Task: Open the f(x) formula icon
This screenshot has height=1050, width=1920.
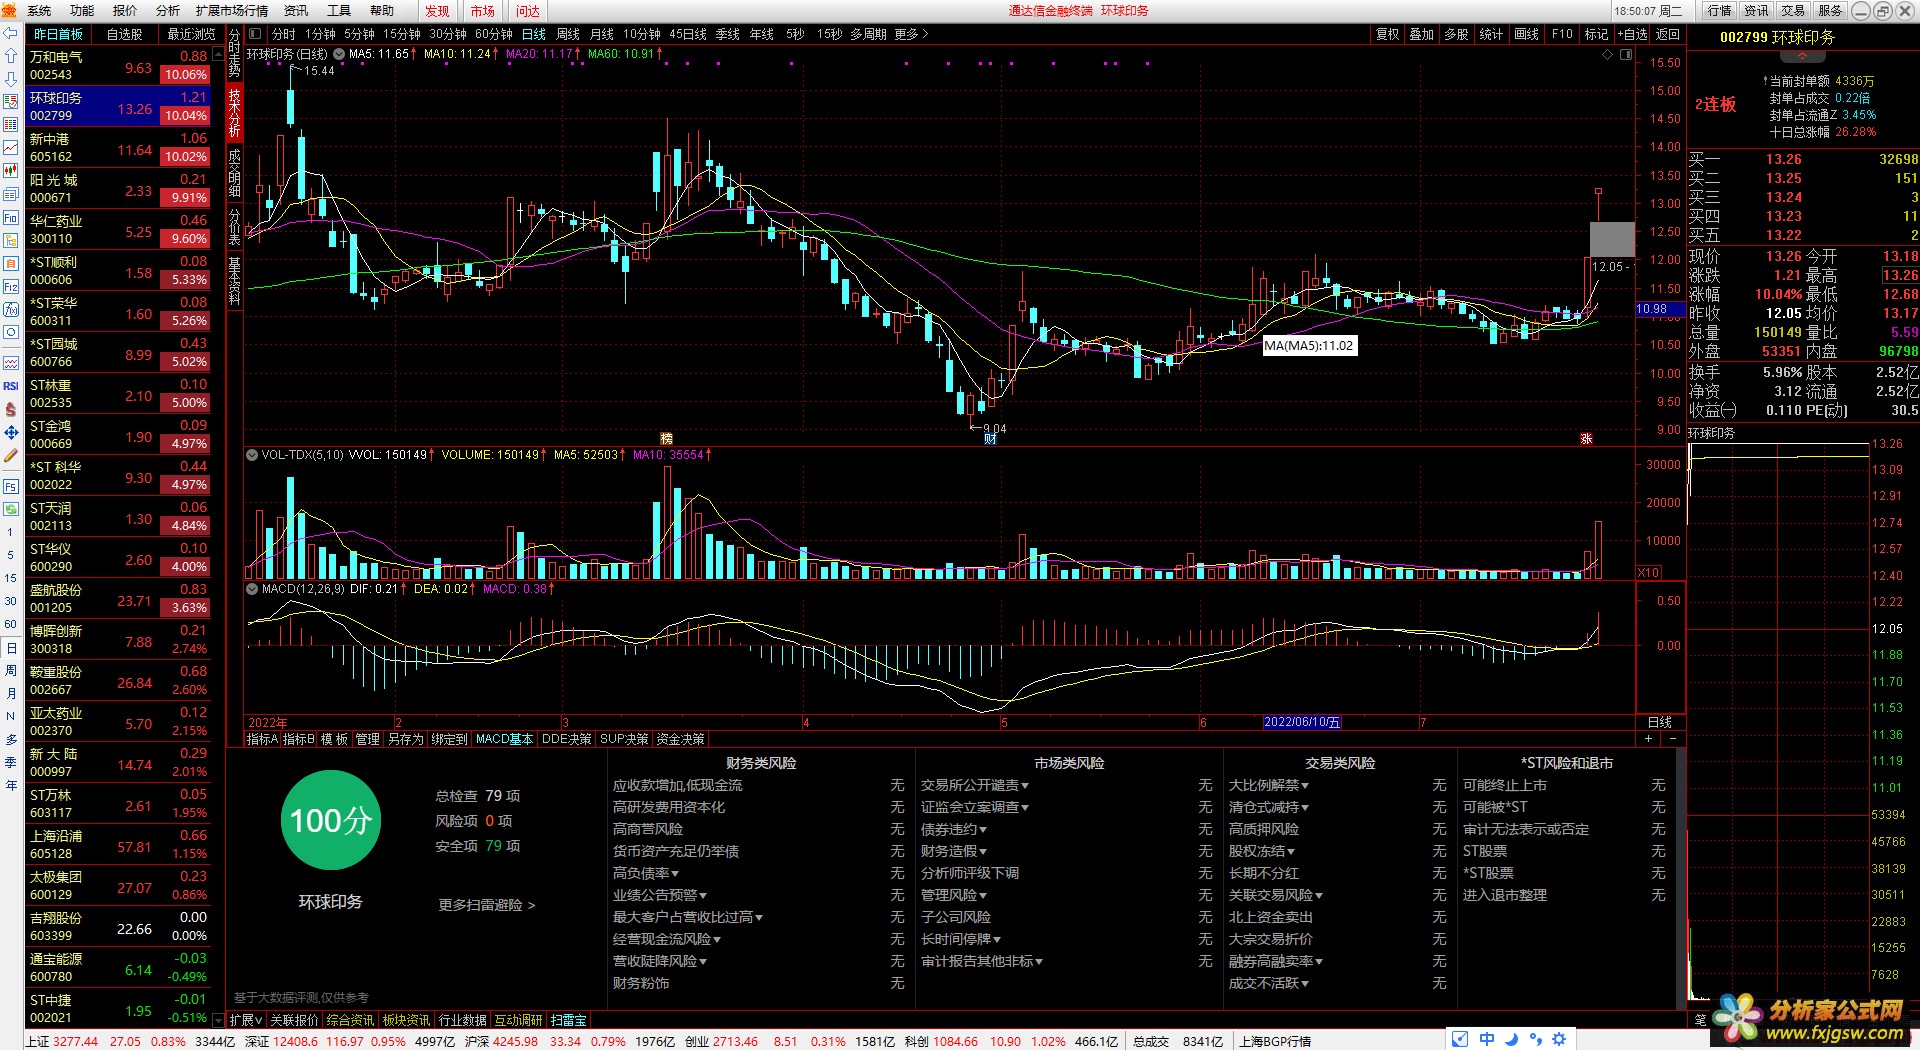Action: 11,310
